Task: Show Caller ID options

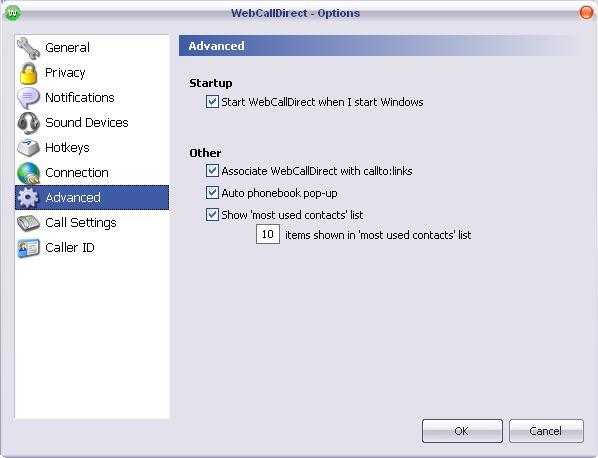Action: pyautogui.click(x=92, y=247)
